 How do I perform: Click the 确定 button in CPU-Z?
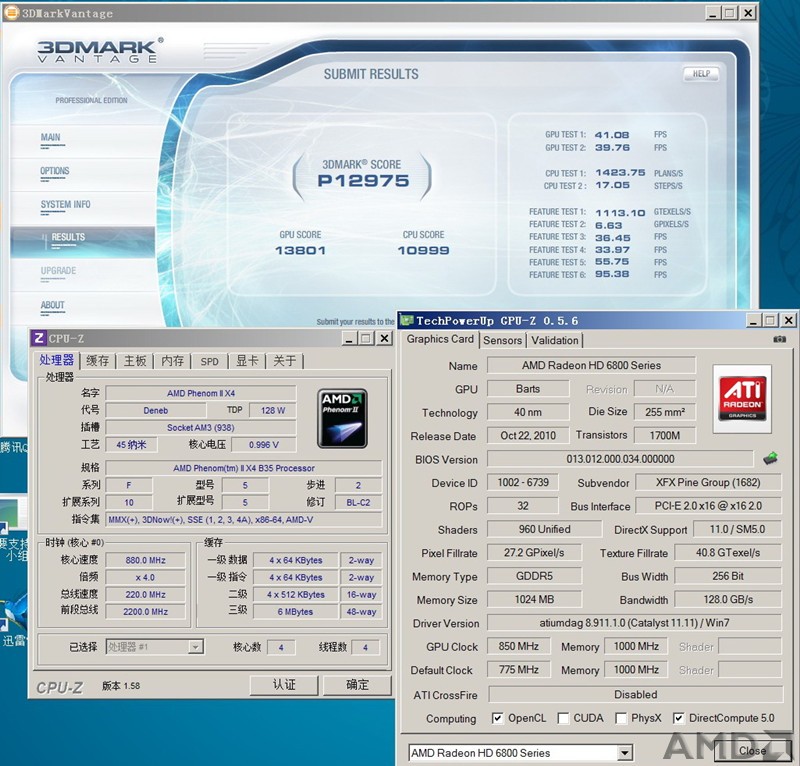coord(357,684)
